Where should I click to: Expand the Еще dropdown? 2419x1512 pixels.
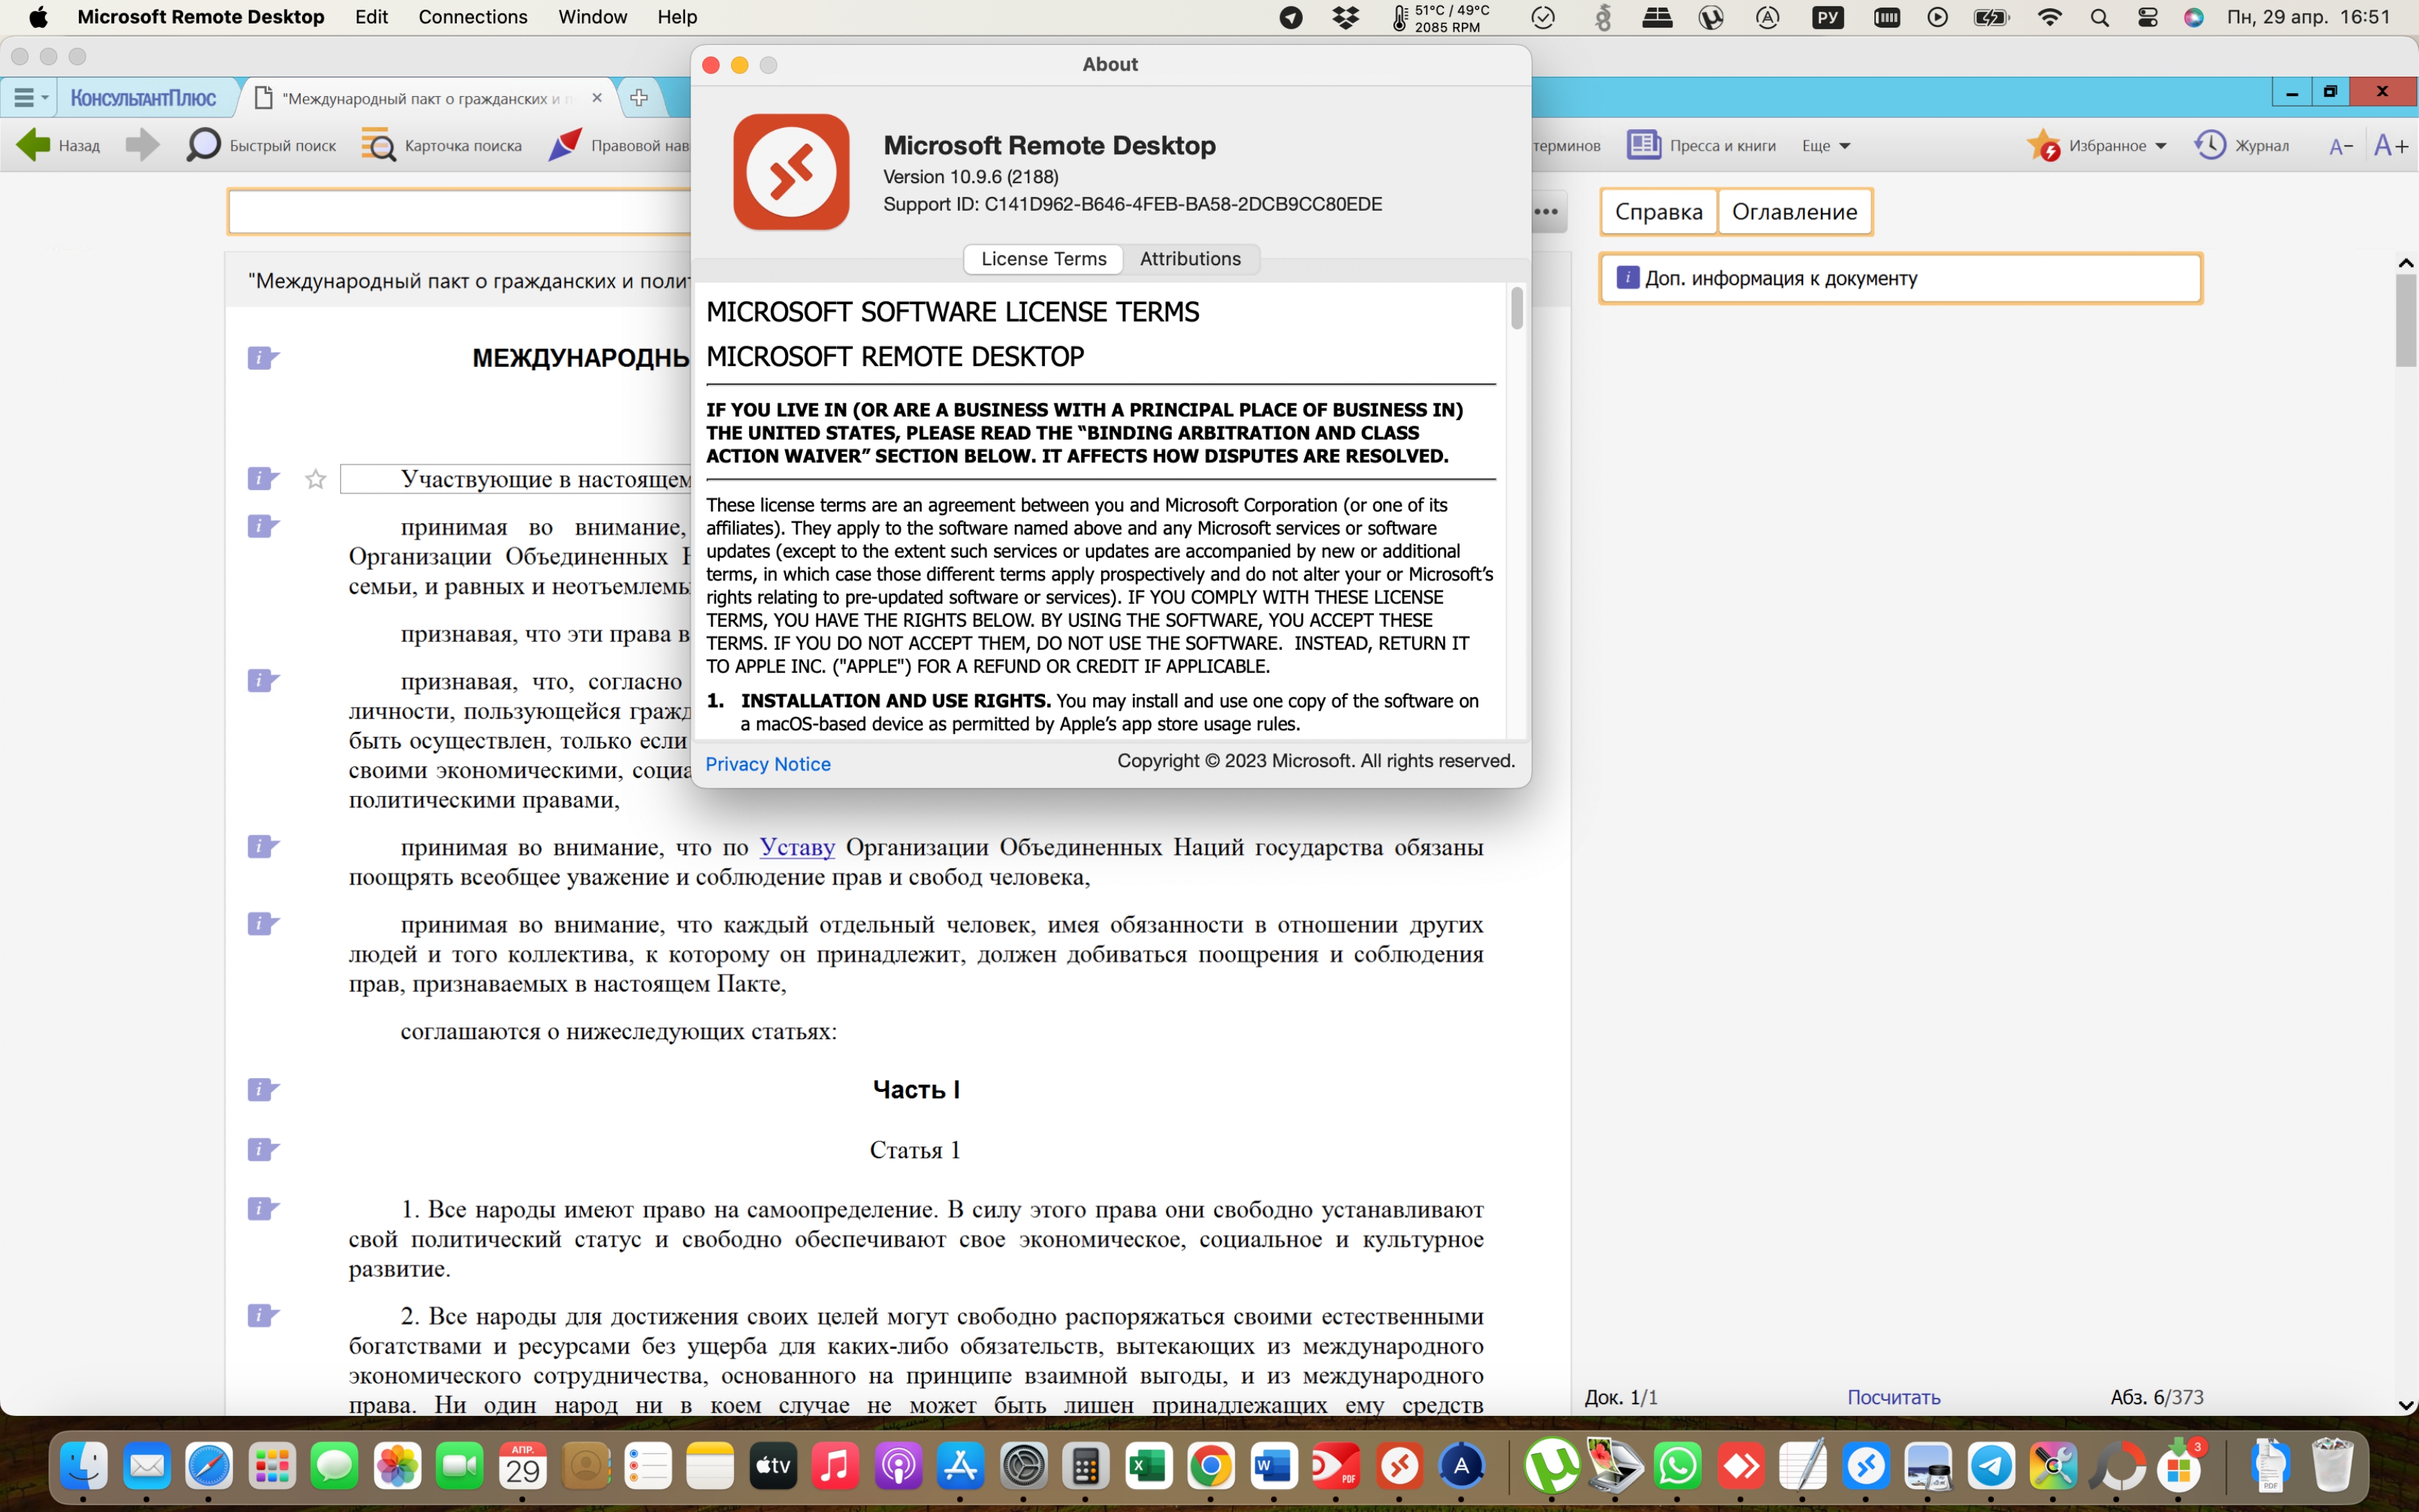pos(1826,146)
